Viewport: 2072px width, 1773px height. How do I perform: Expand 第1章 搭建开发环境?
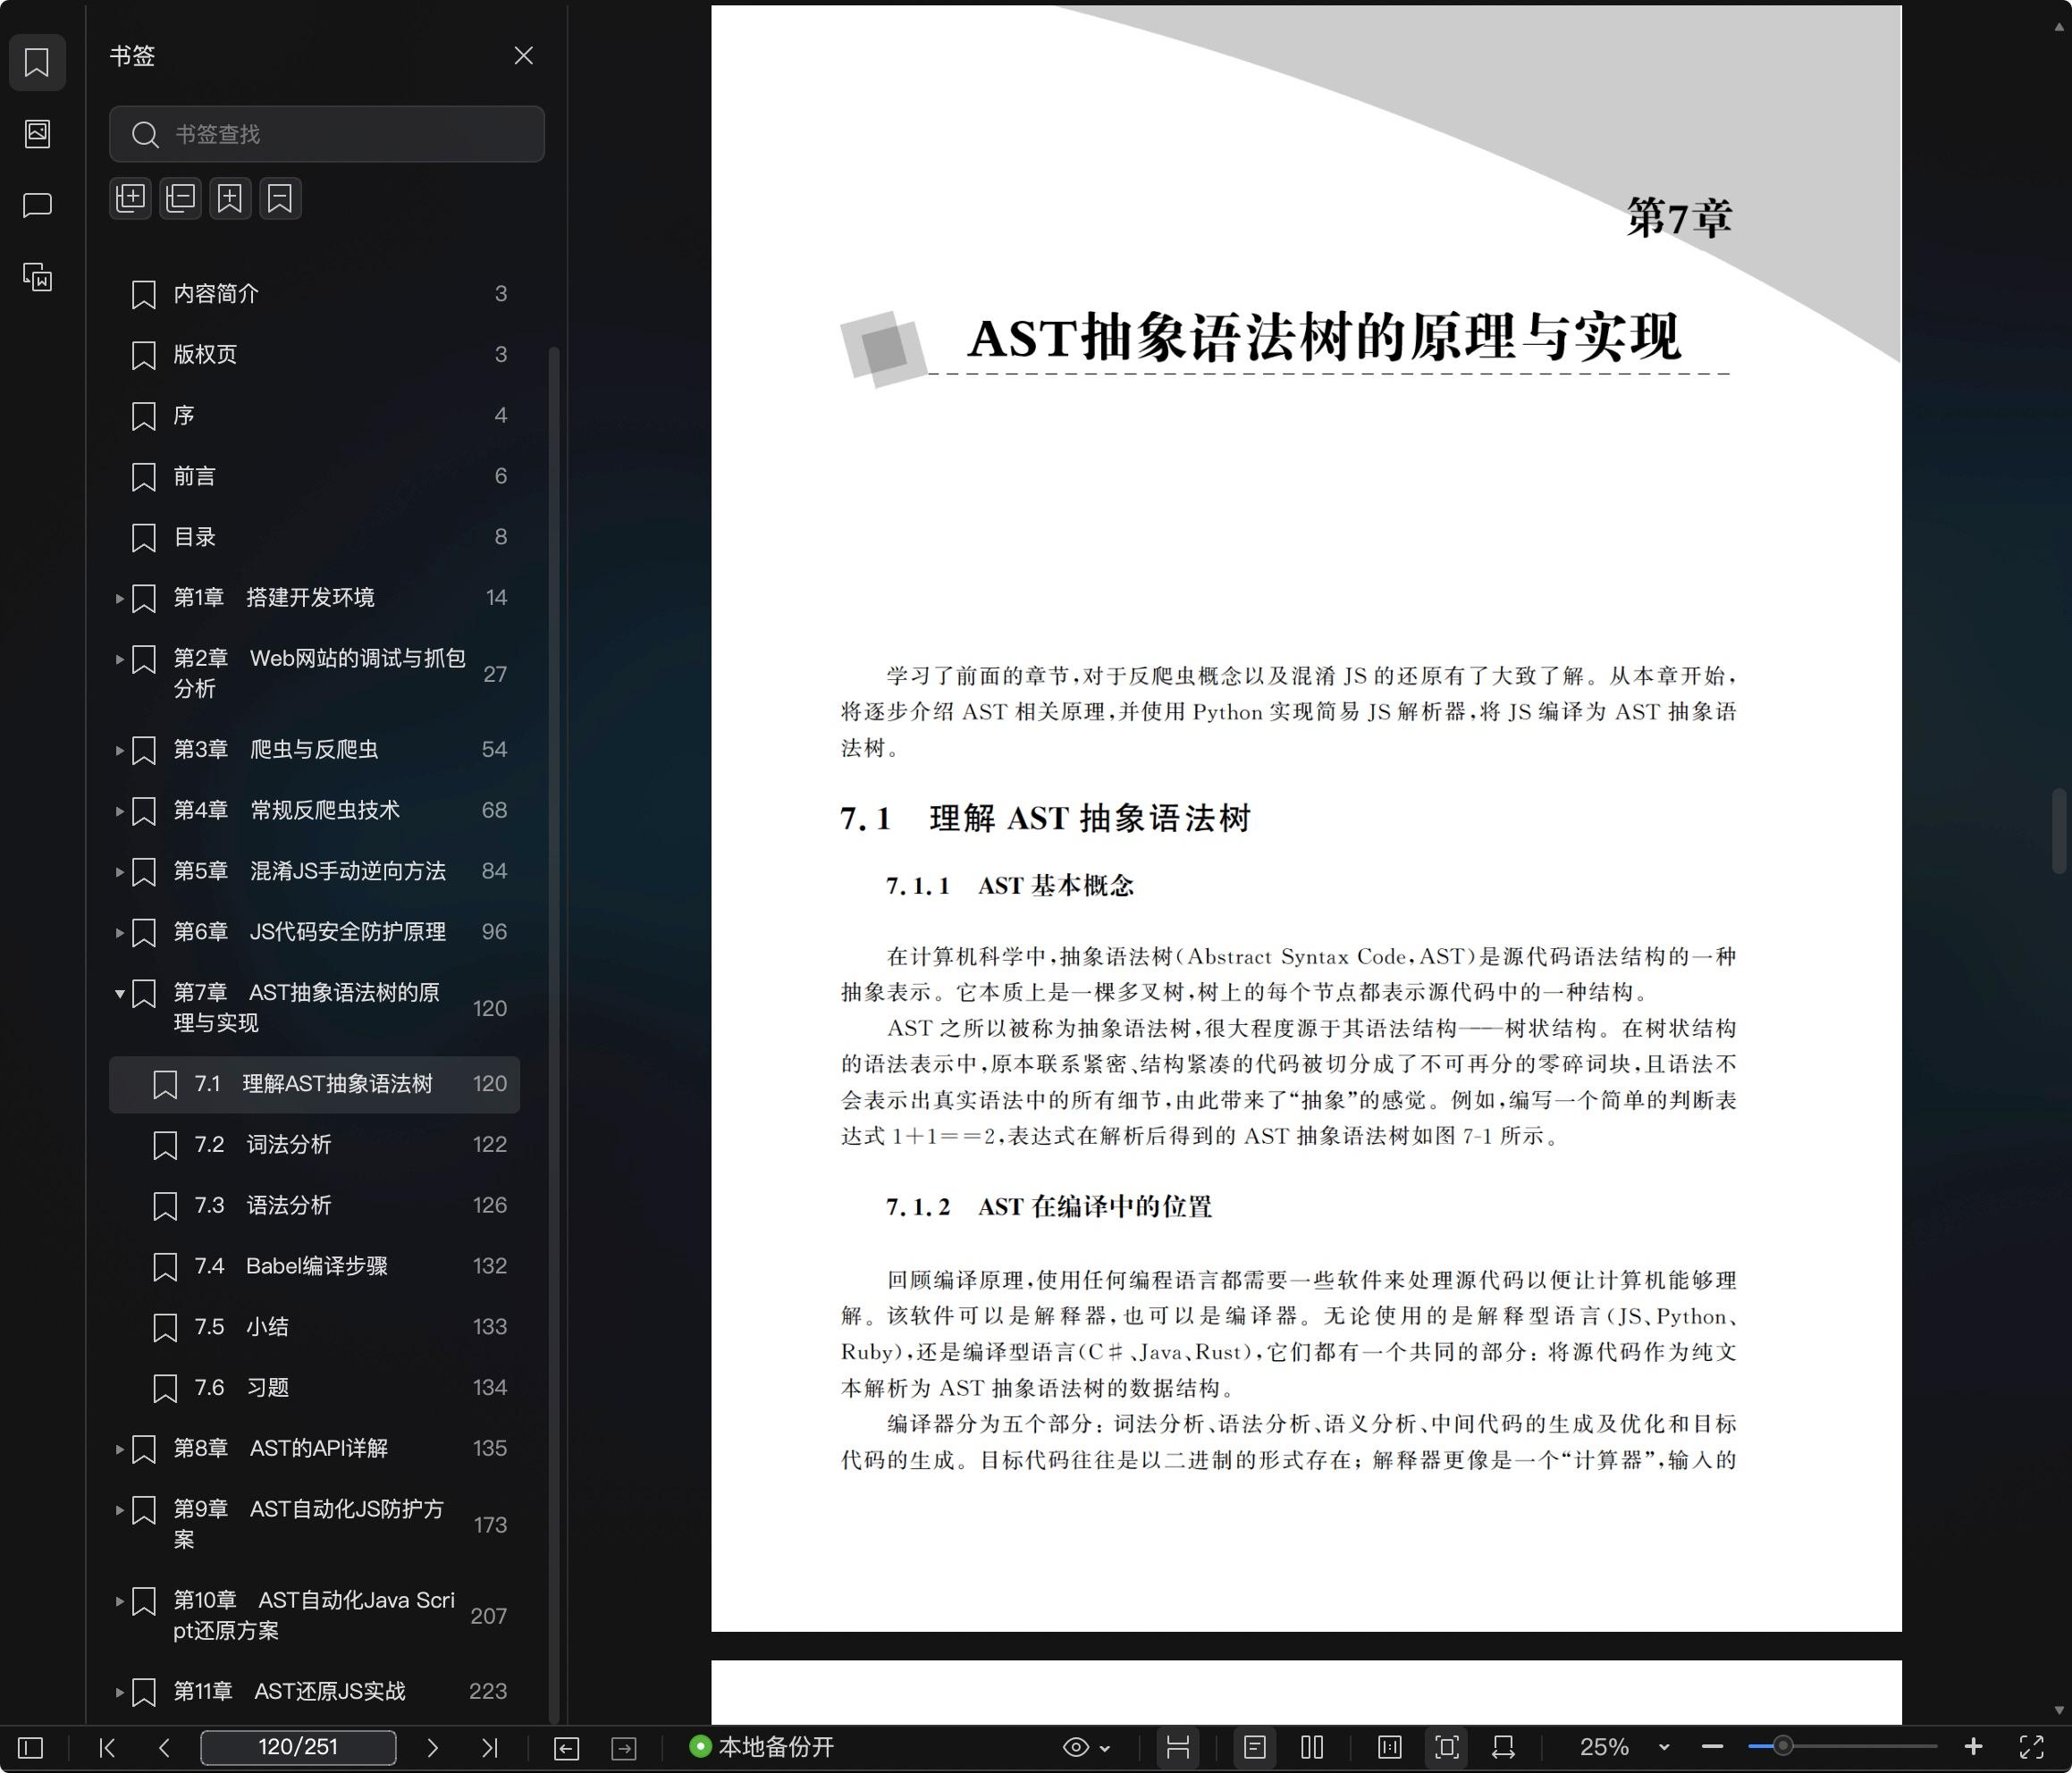click(119, 599)
